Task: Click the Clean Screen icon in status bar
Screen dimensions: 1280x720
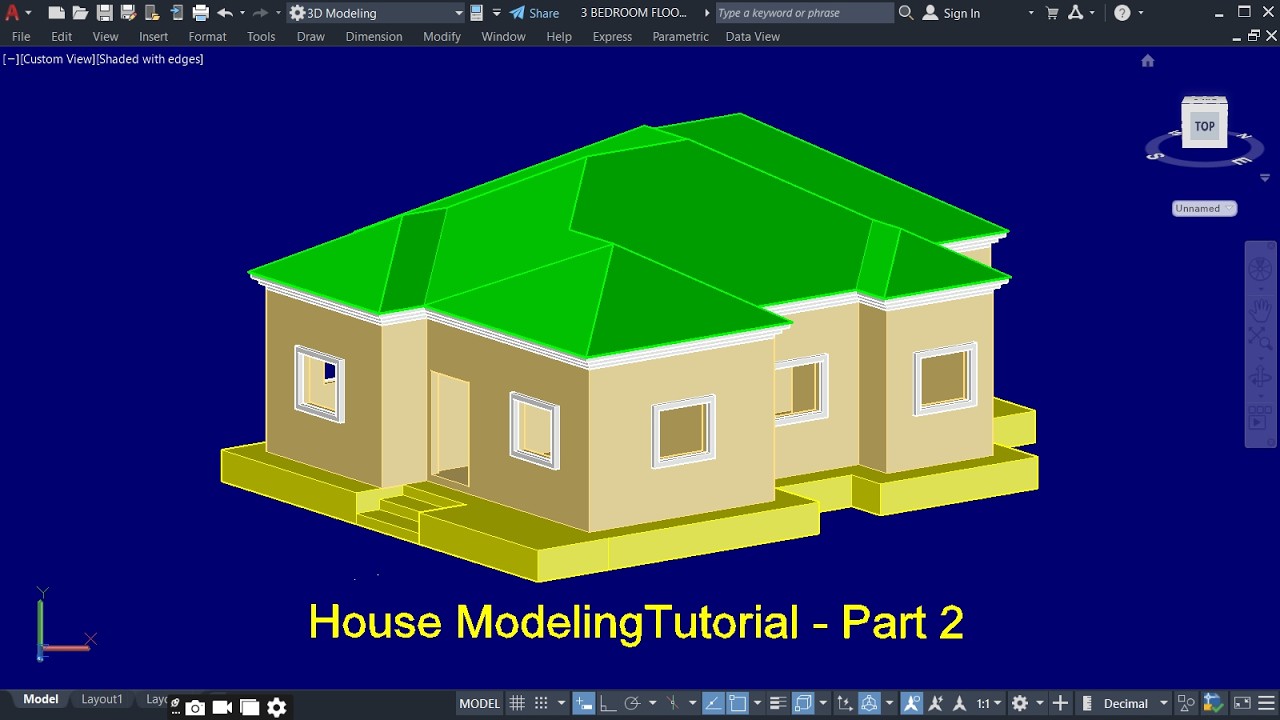Action: coord(1242,703)
